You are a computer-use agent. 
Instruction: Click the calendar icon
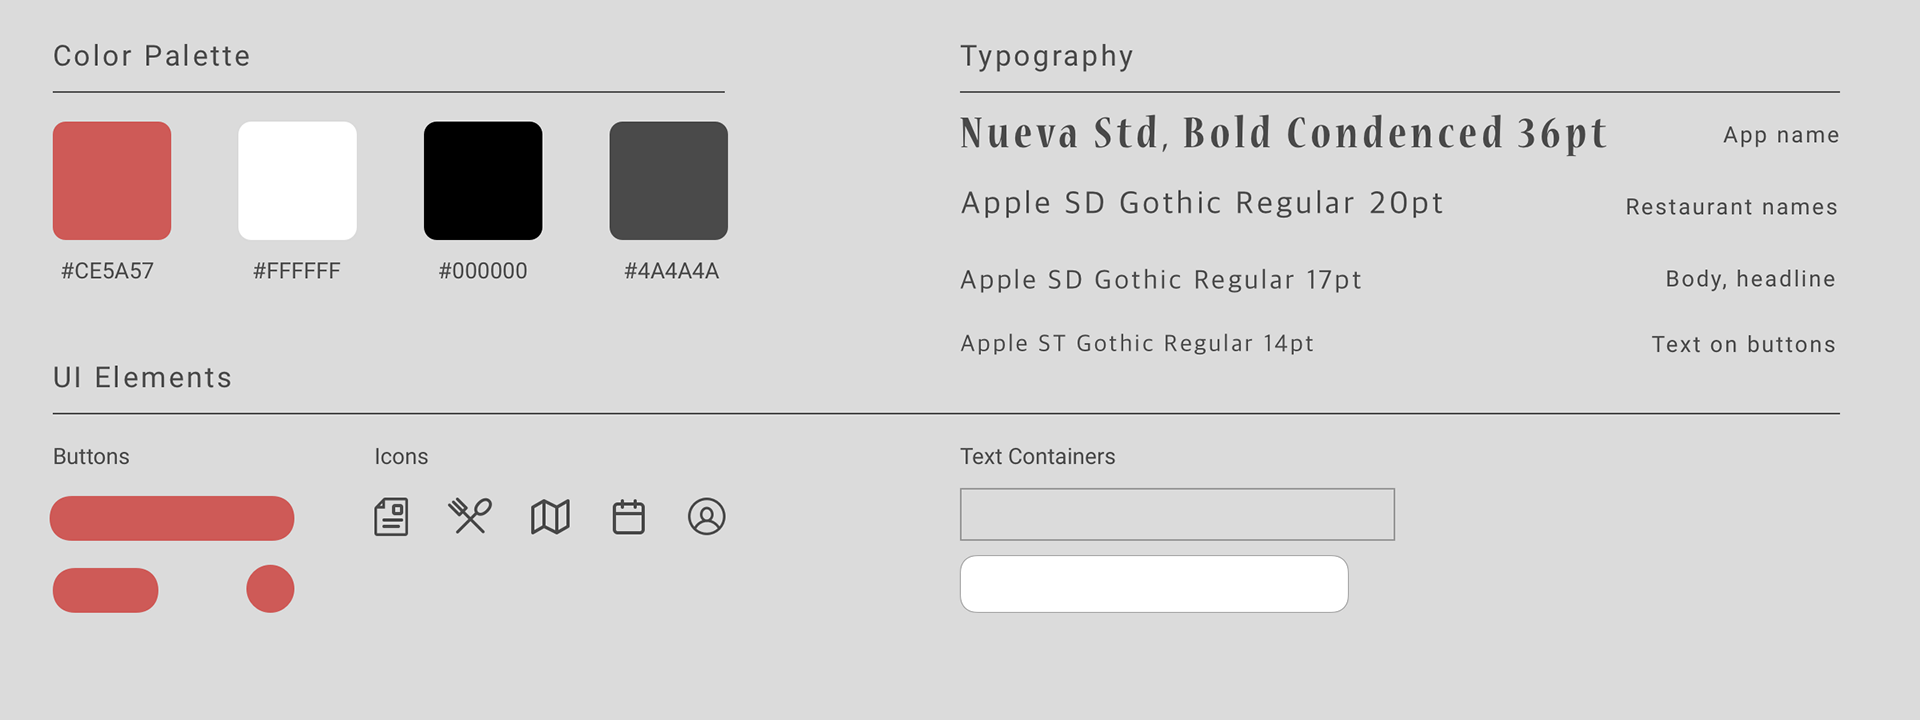pos(628,517)
